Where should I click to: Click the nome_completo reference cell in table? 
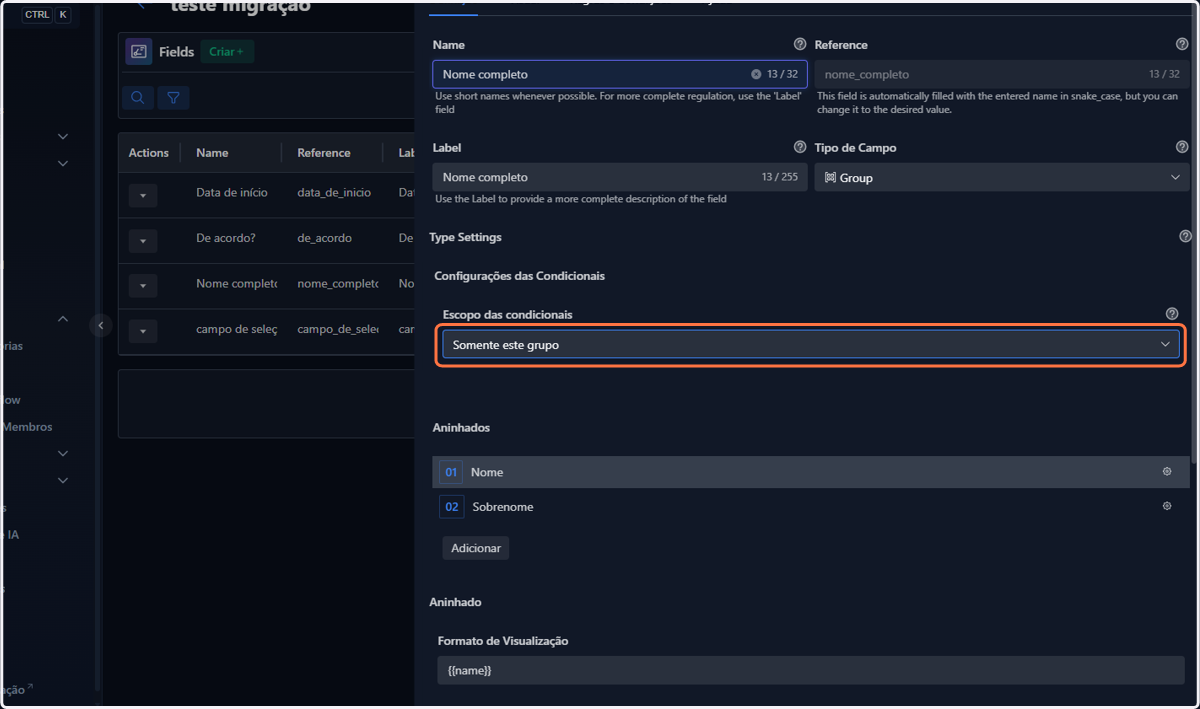[338, 283]
